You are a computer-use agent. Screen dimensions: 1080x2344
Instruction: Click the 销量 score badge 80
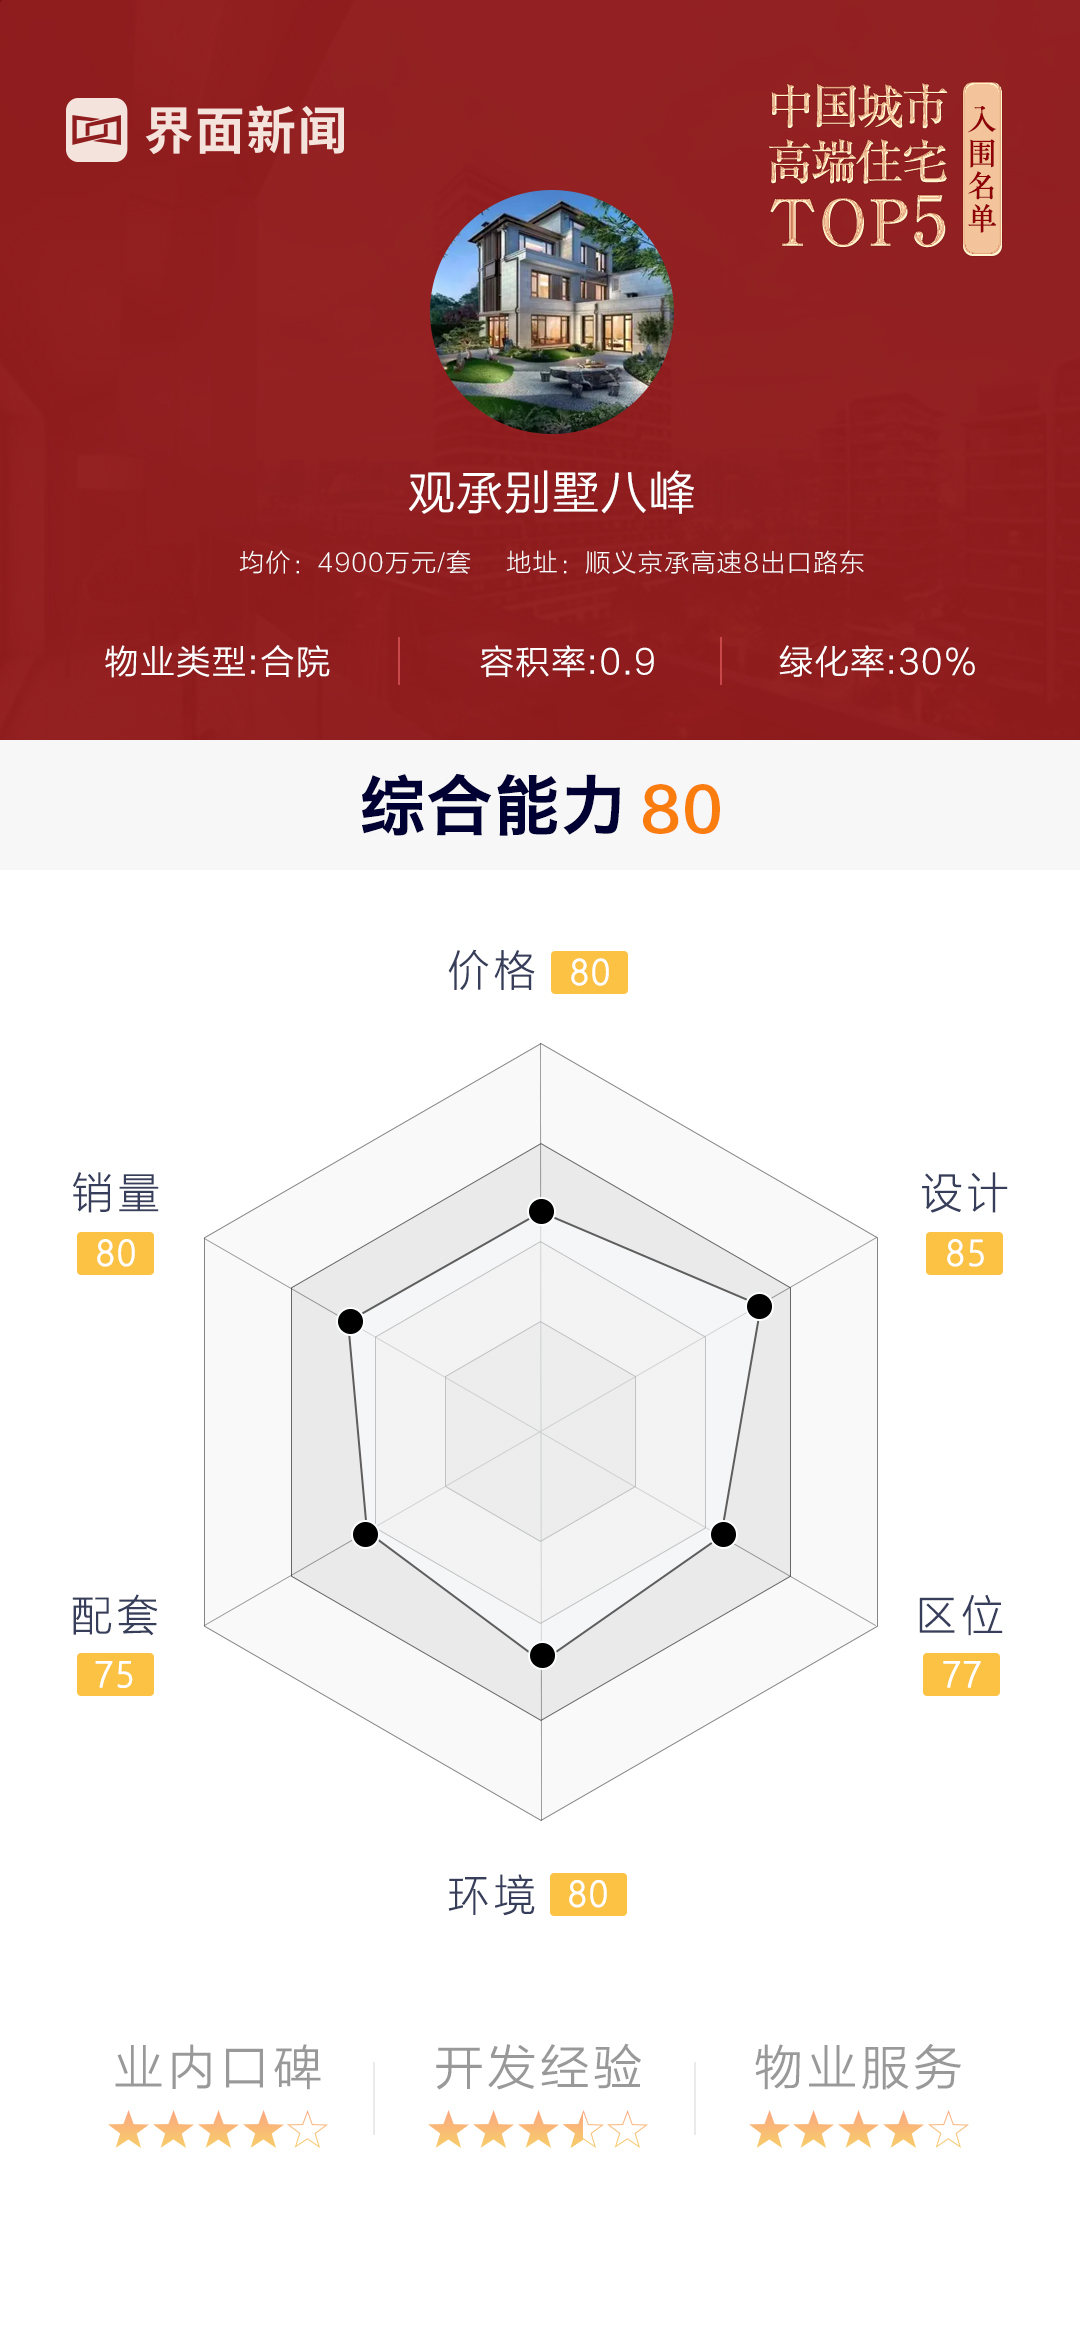coord(115,1253)
